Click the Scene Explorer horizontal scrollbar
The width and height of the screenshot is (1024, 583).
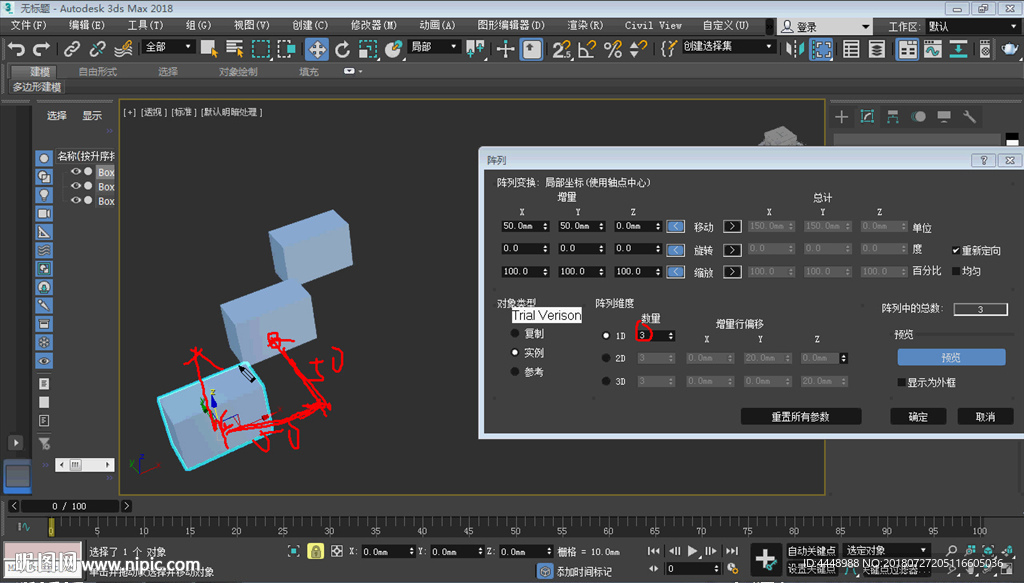pyautogui.click(x=84, y=465)
